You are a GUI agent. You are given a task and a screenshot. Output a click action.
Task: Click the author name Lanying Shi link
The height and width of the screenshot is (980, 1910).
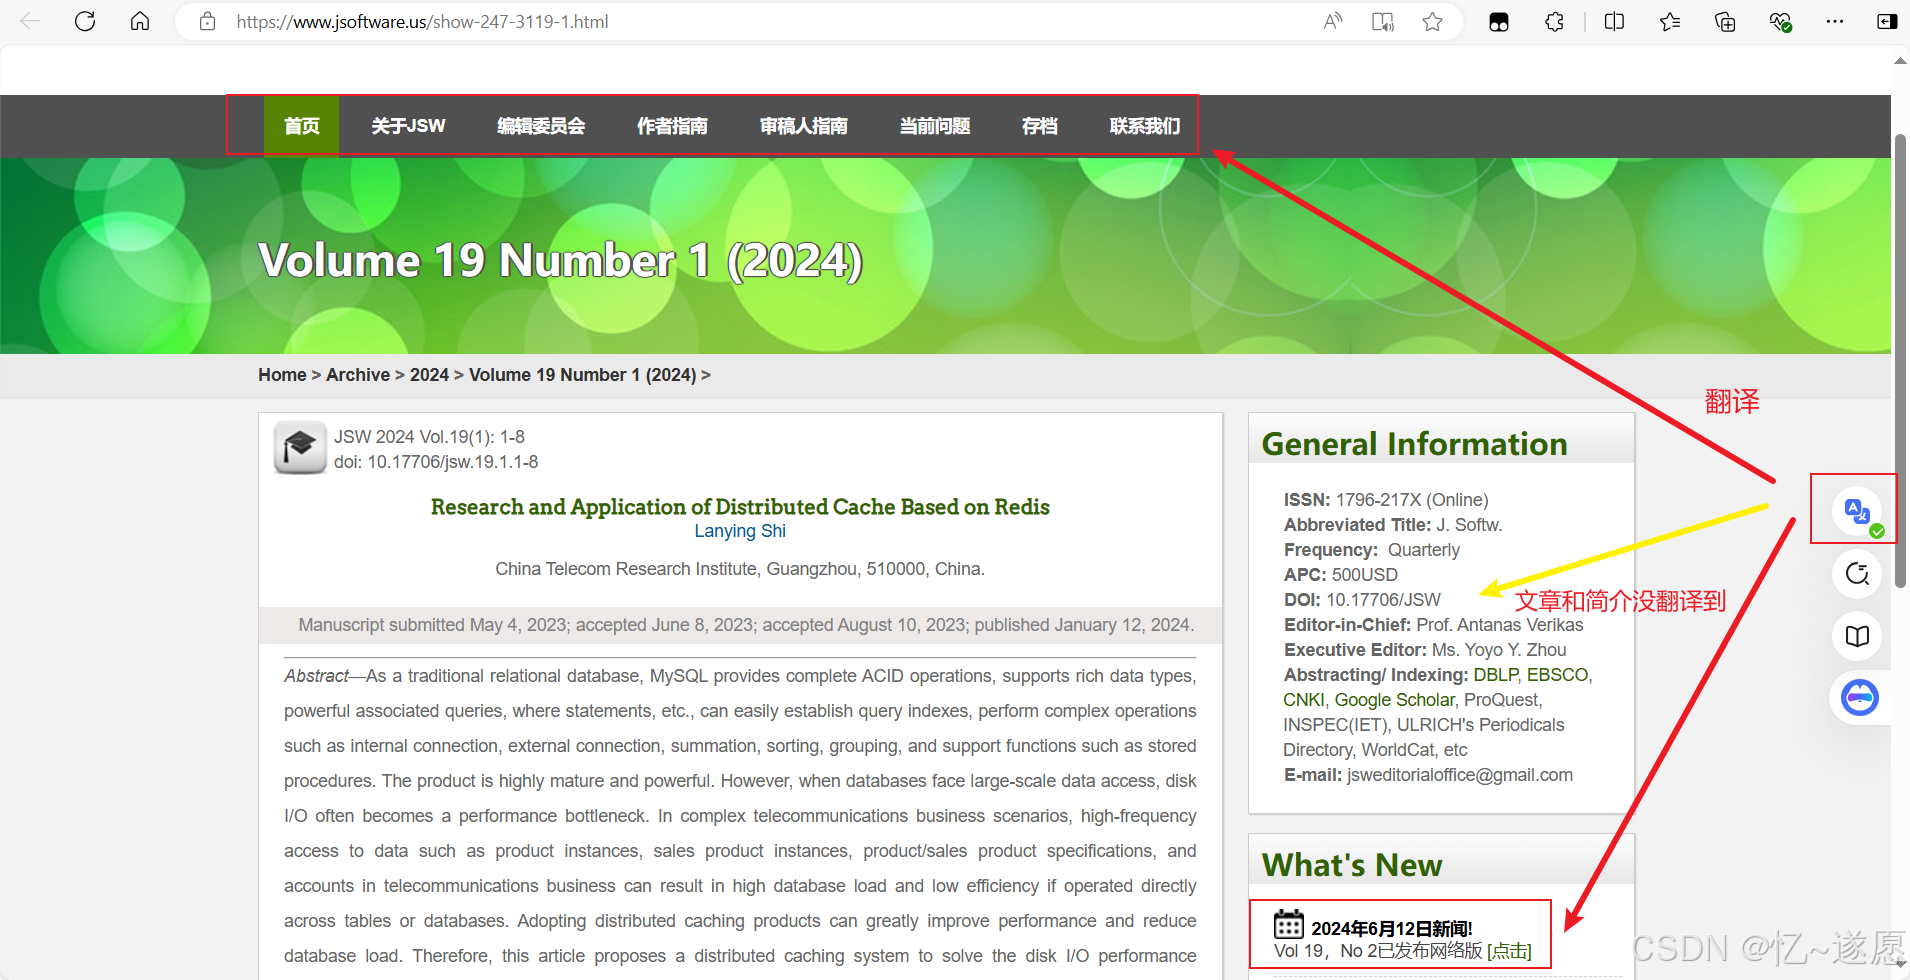[x=740, y=531]
